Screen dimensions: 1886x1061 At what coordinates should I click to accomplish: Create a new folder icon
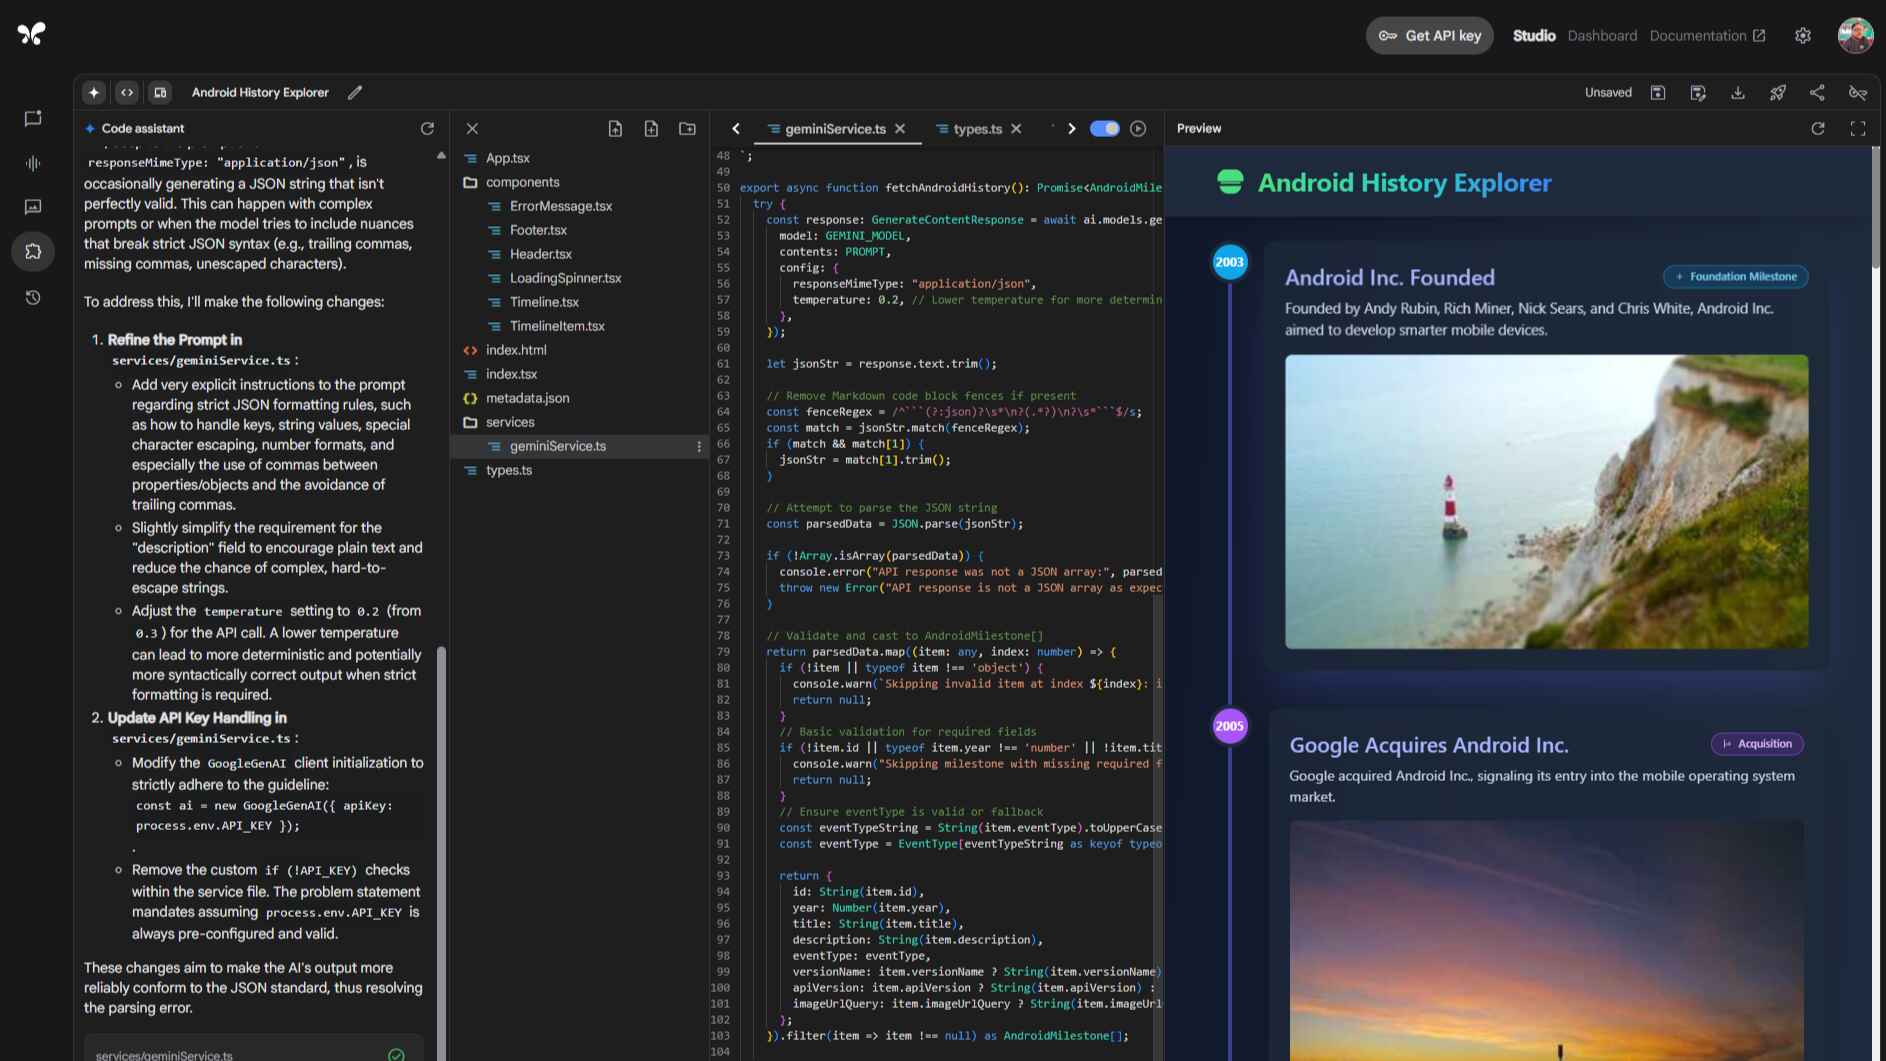pyautogui.click(x=687, y=128)
